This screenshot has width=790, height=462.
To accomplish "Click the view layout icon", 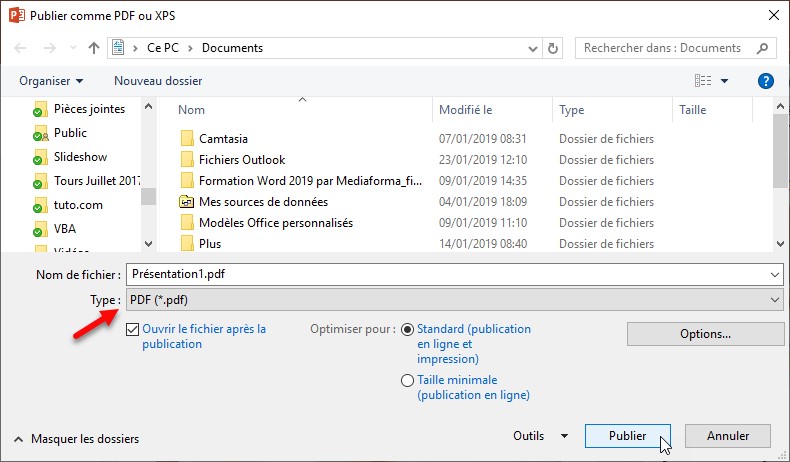I will point(703,81).
